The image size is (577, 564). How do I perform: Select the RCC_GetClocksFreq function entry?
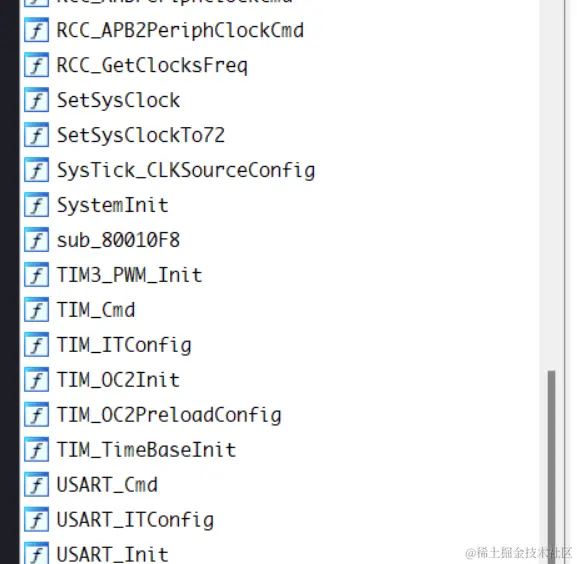click(x=152, y=65)
